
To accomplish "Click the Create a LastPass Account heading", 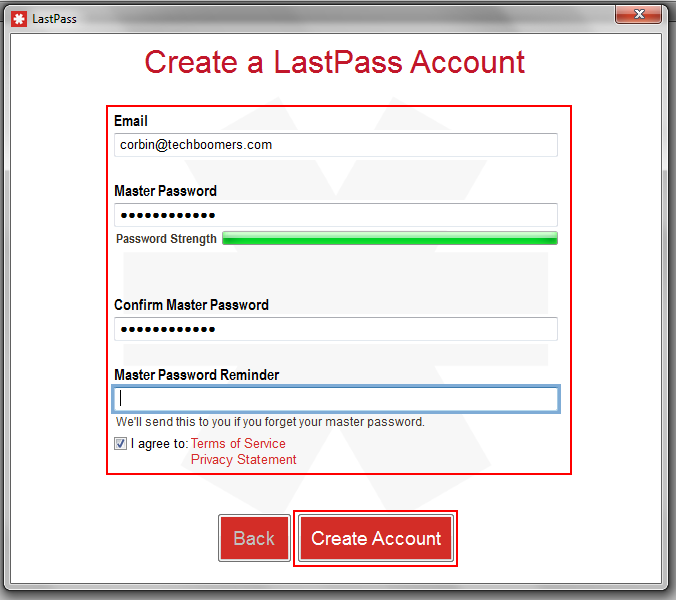I will point(335,62).
